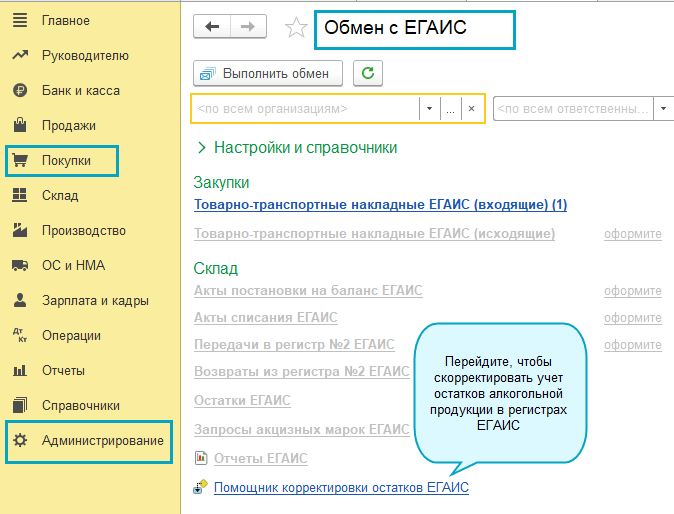Click the Обмен с ЕГАИС page title
Viewport: 674px width, 514px height.
[395, 28]
